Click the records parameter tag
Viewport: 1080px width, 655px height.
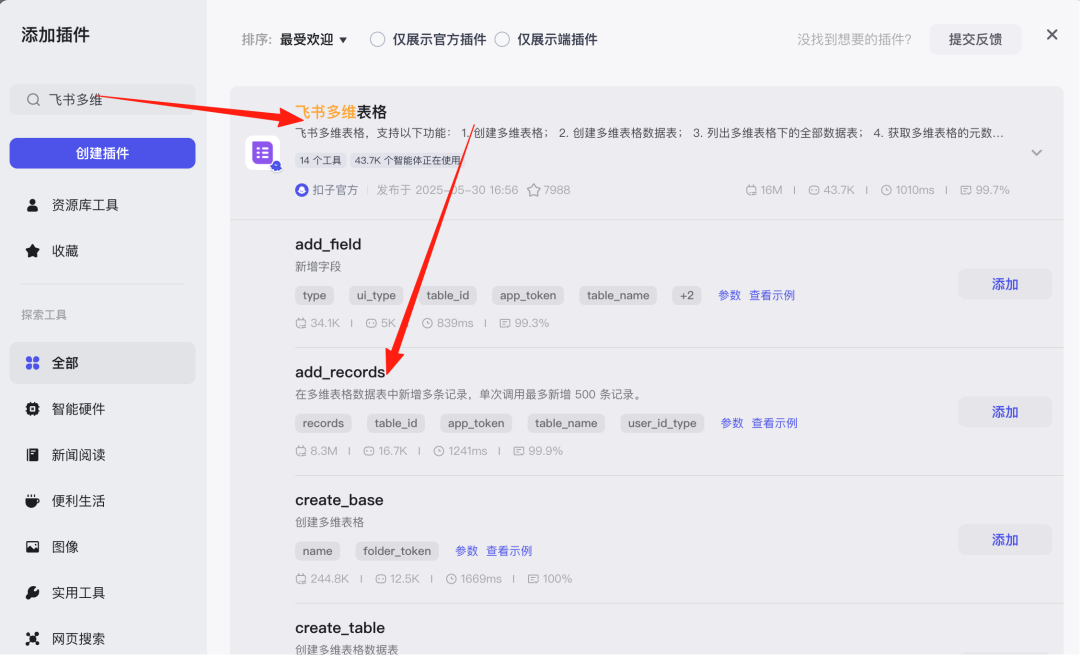tap(323, 423)
